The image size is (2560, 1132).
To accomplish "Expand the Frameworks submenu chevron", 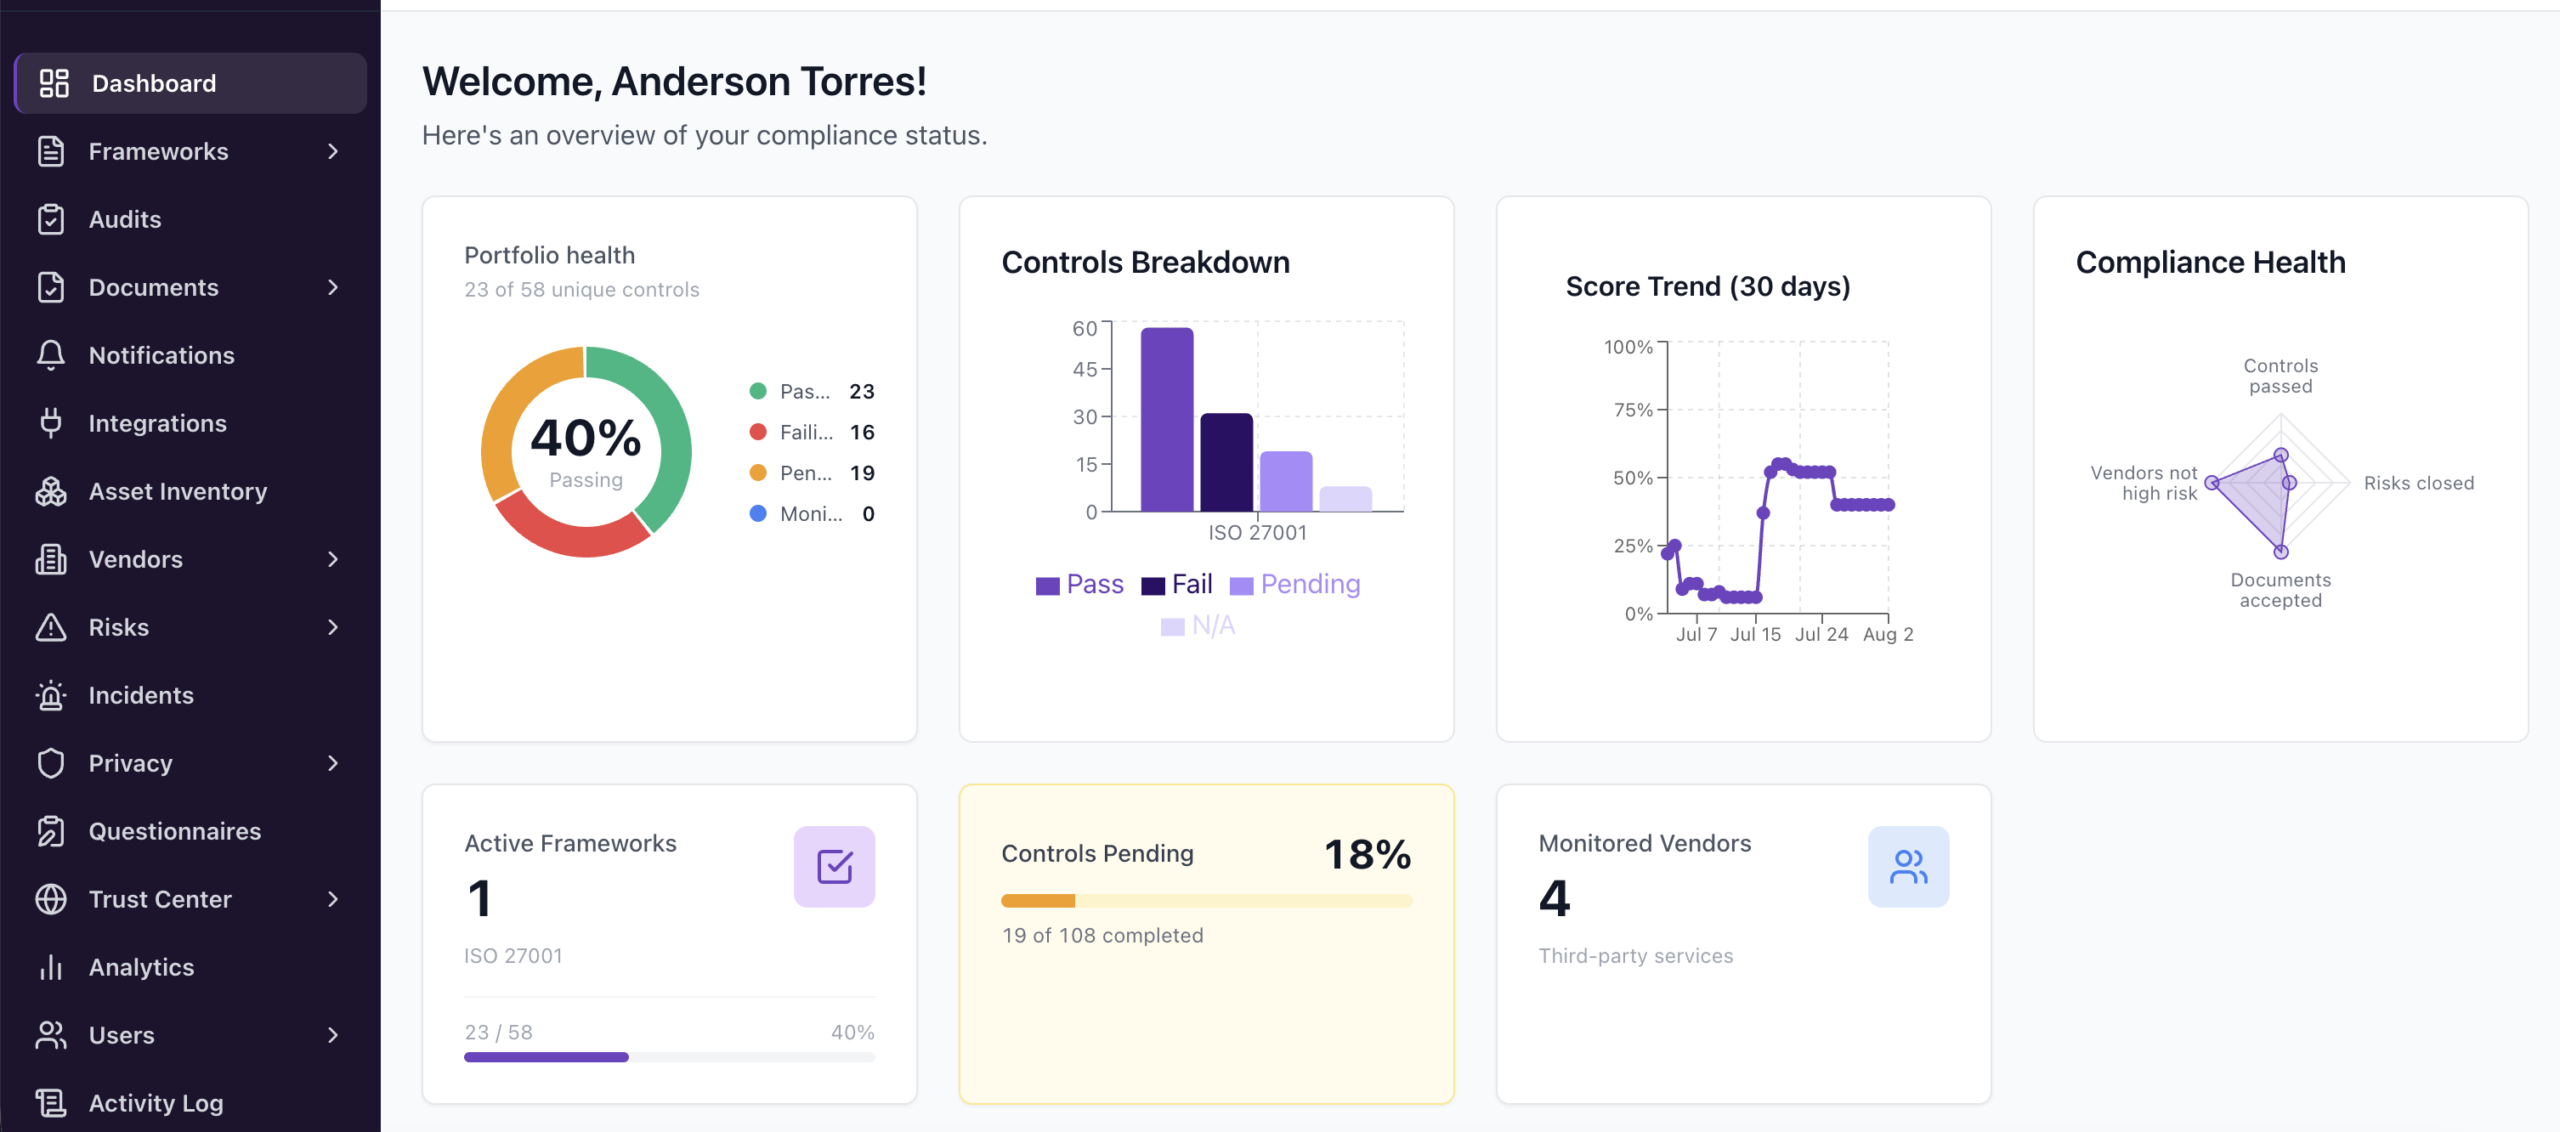I will point(333,151).
